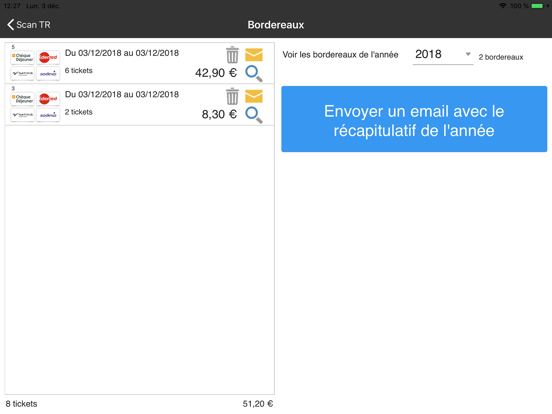
Task: Open the year 2018 dropdown
Action: (443, 55)
